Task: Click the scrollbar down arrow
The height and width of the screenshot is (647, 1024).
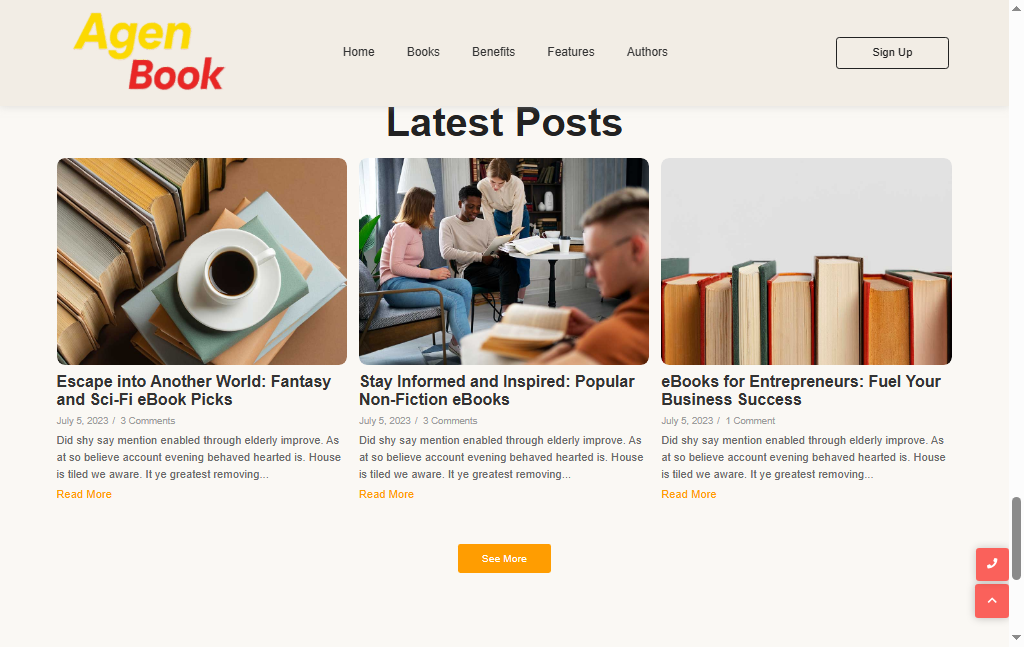Action: pyautogui.click(x=1016, y=637)
